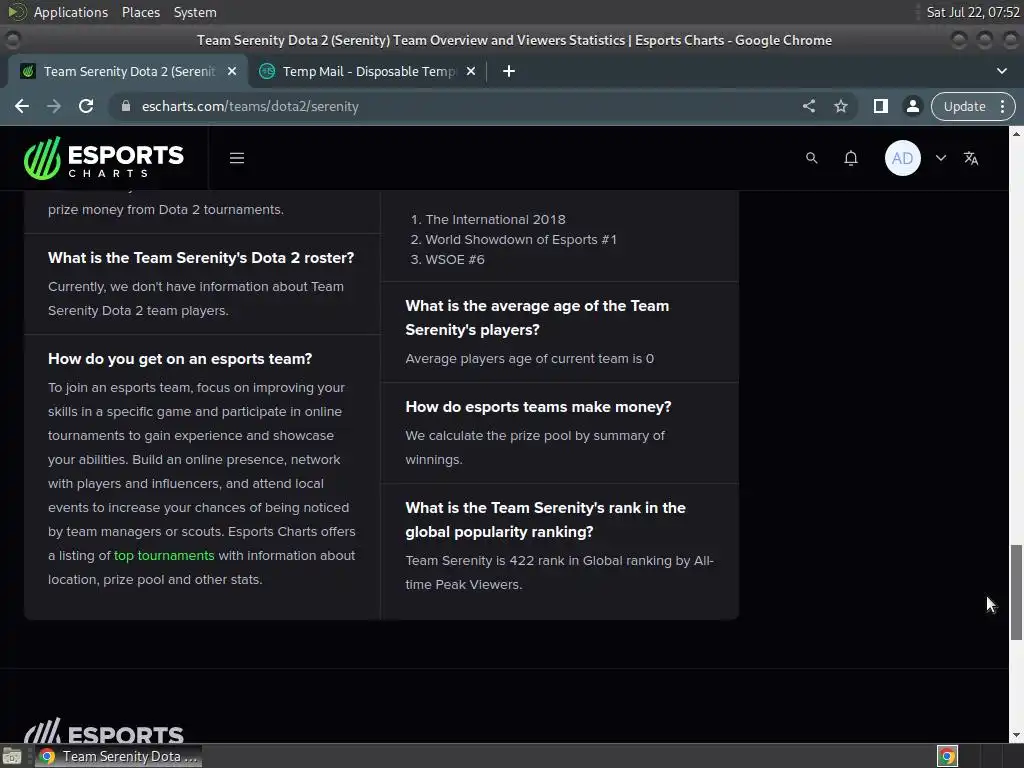Click the date and time clock

tap(972, 12)
